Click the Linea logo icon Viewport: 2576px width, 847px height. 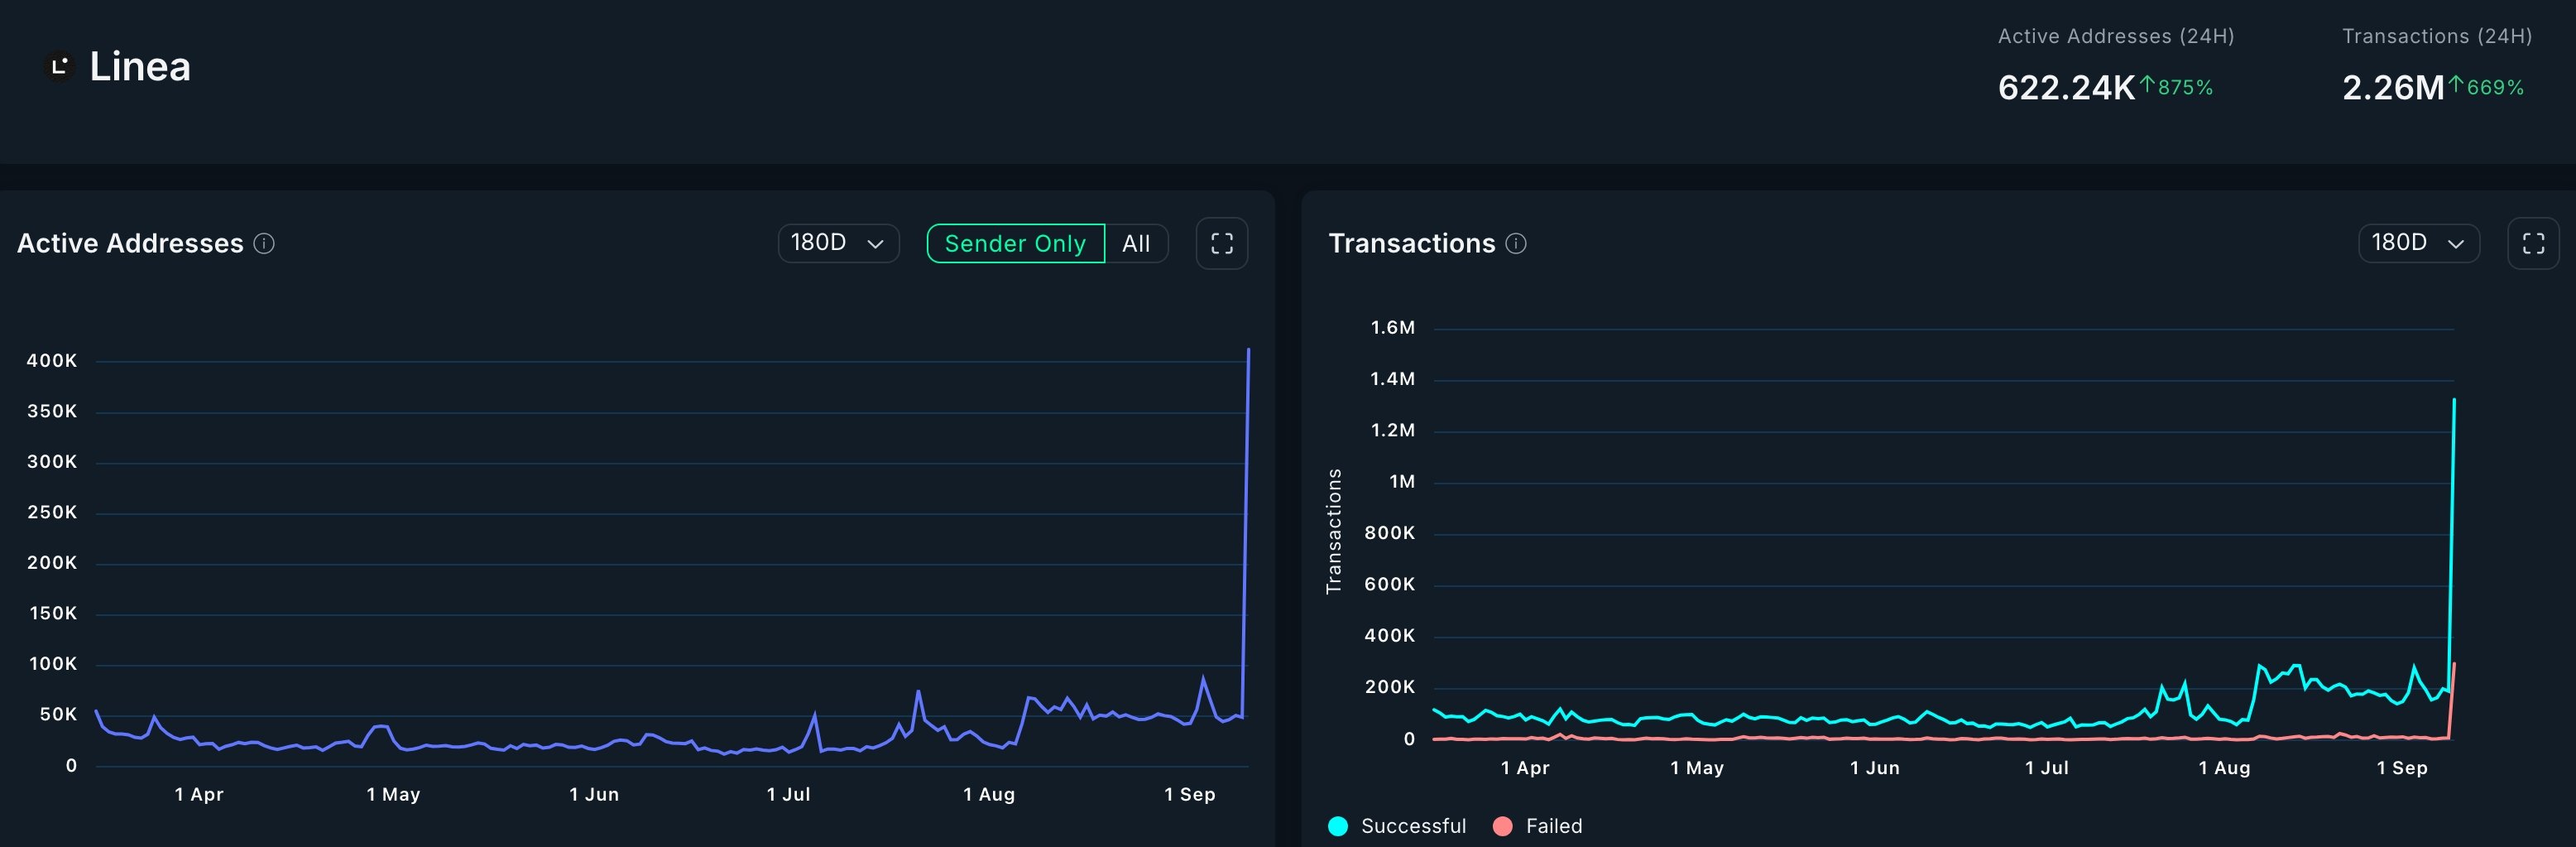point(59,65)
